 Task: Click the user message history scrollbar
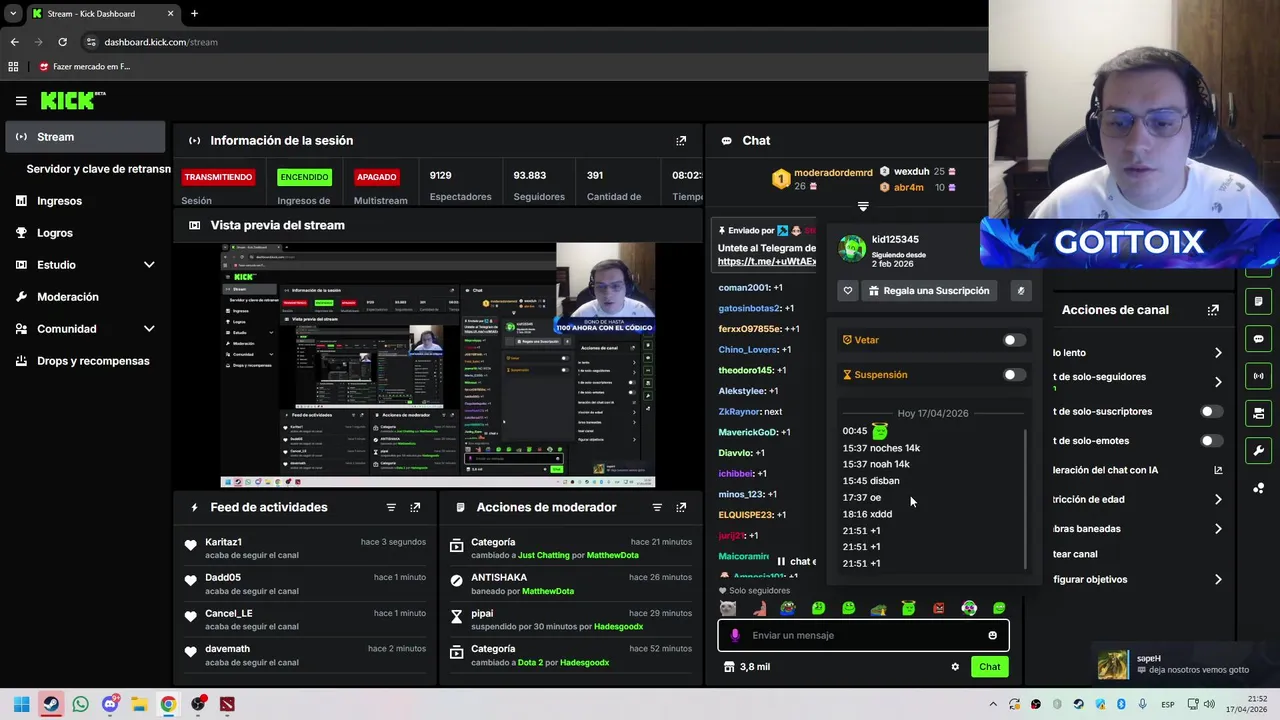[x=1025, y=500]
